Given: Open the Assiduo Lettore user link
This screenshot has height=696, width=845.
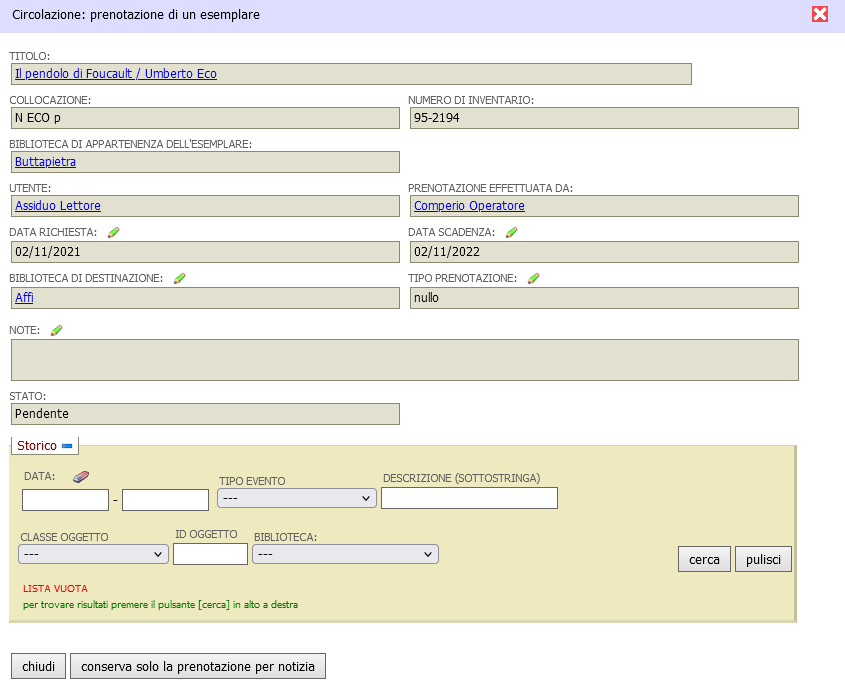Looking at the screenshot, I should 57,206.
